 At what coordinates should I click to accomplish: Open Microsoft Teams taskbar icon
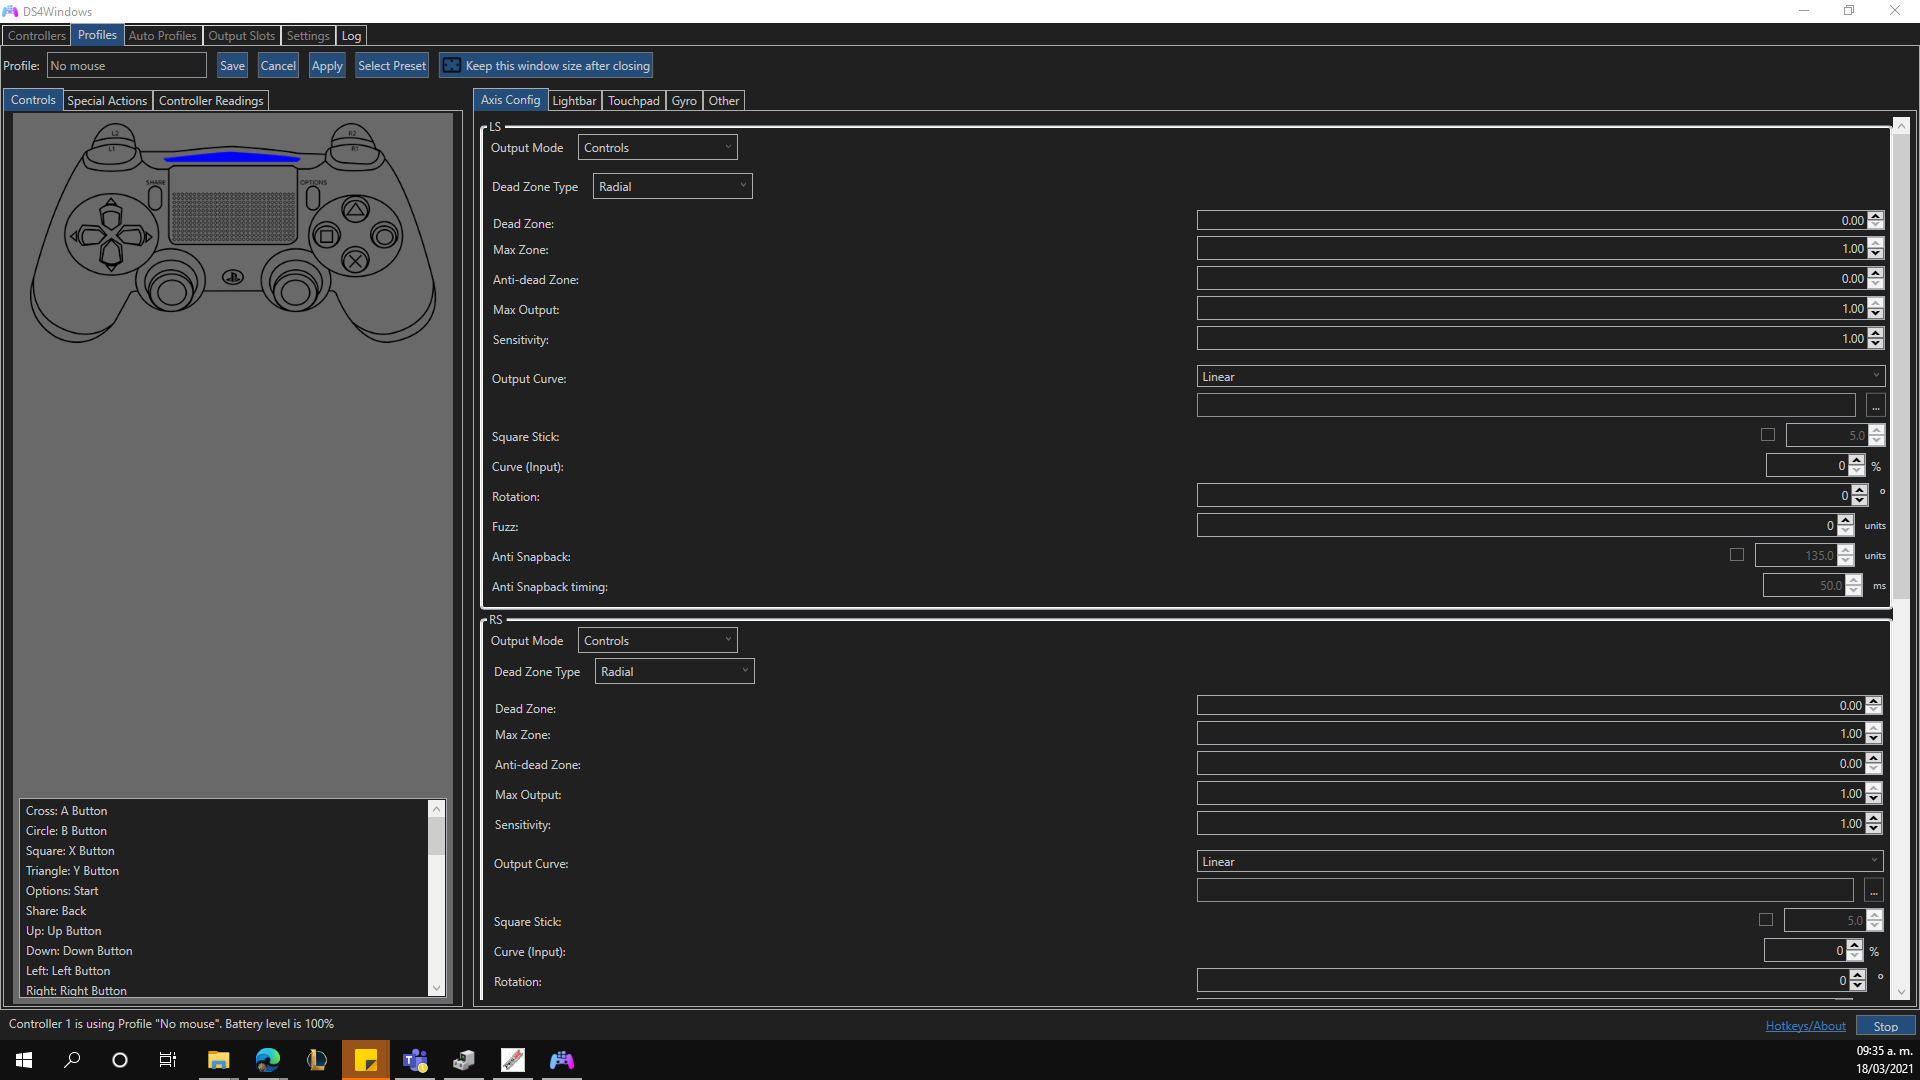coord(414,1060)
